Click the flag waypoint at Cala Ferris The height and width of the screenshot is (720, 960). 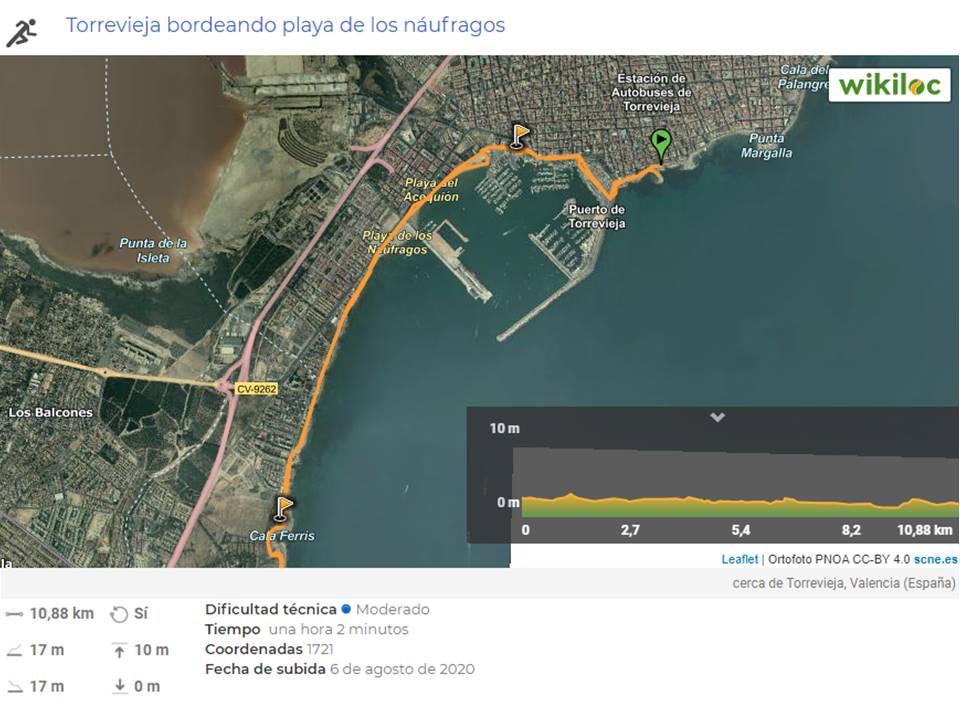(x=284, y=507)
